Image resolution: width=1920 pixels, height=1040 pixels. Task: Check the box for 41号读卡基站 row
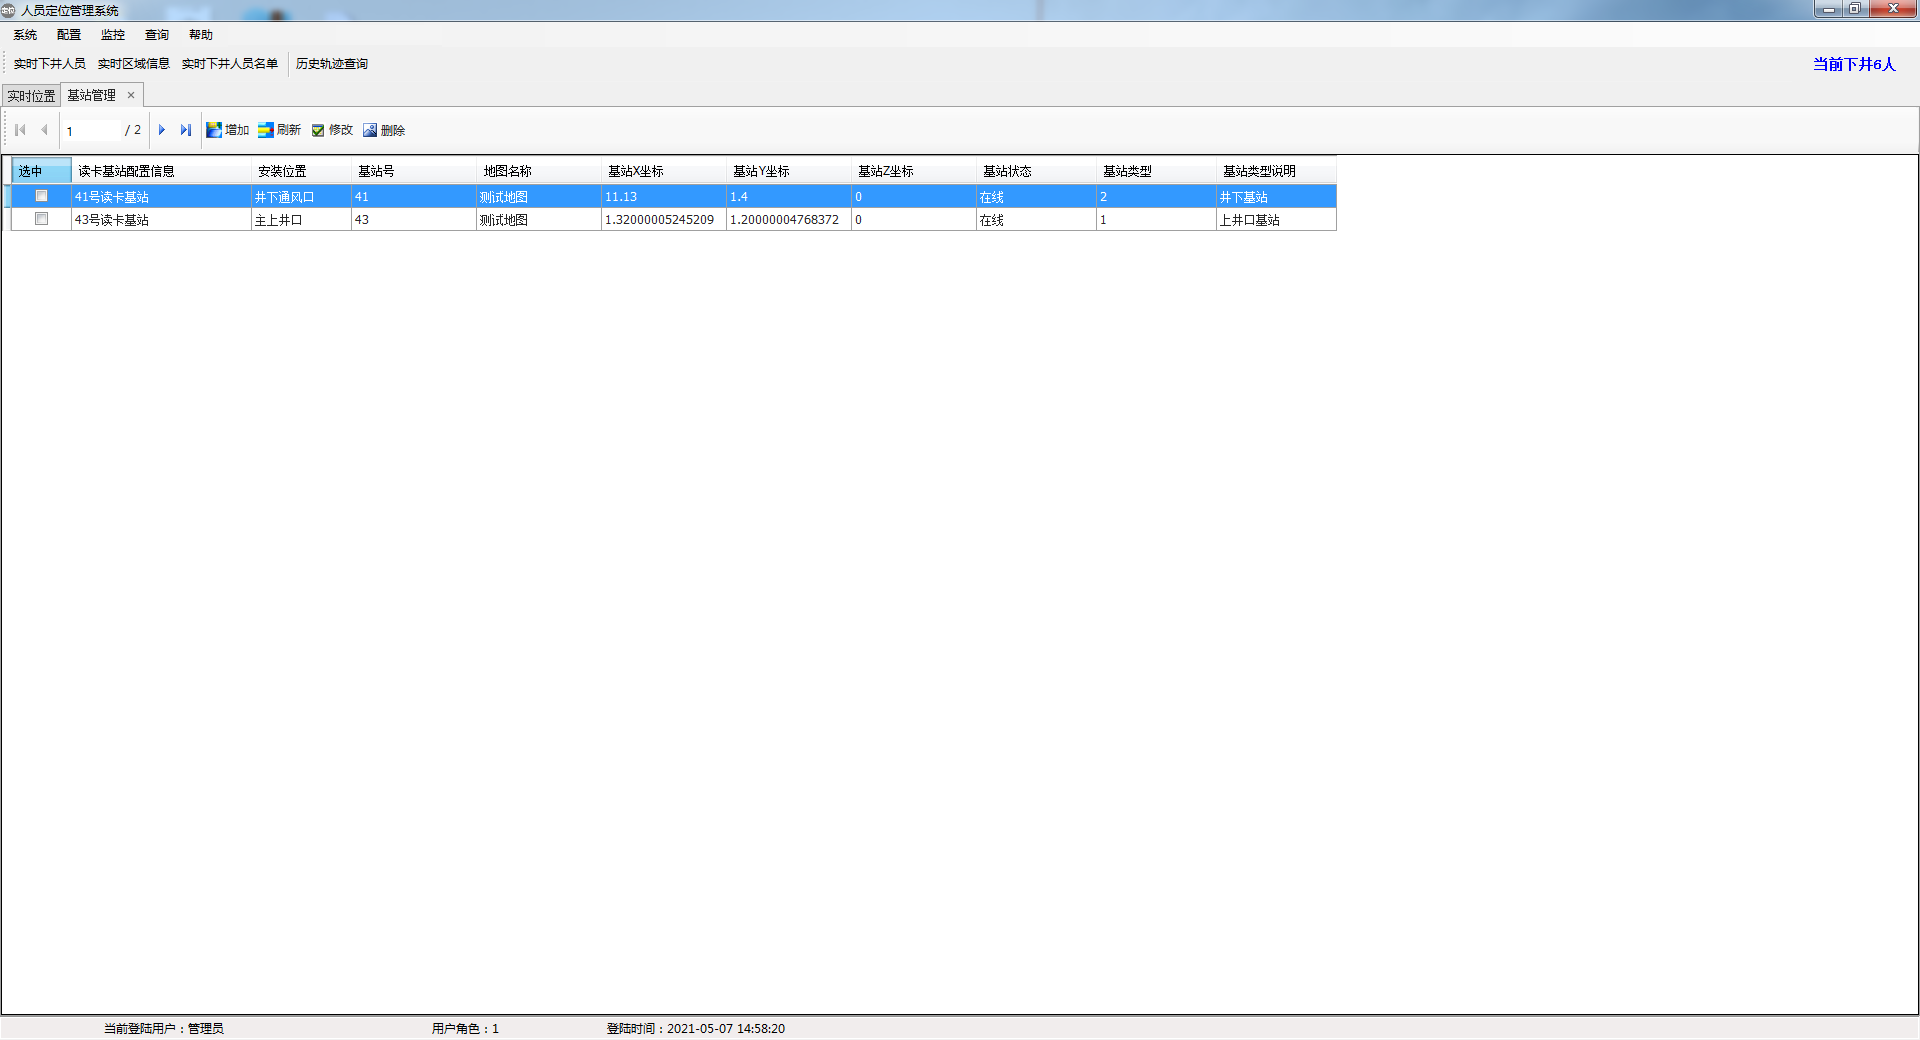click(x=41, y=196)
